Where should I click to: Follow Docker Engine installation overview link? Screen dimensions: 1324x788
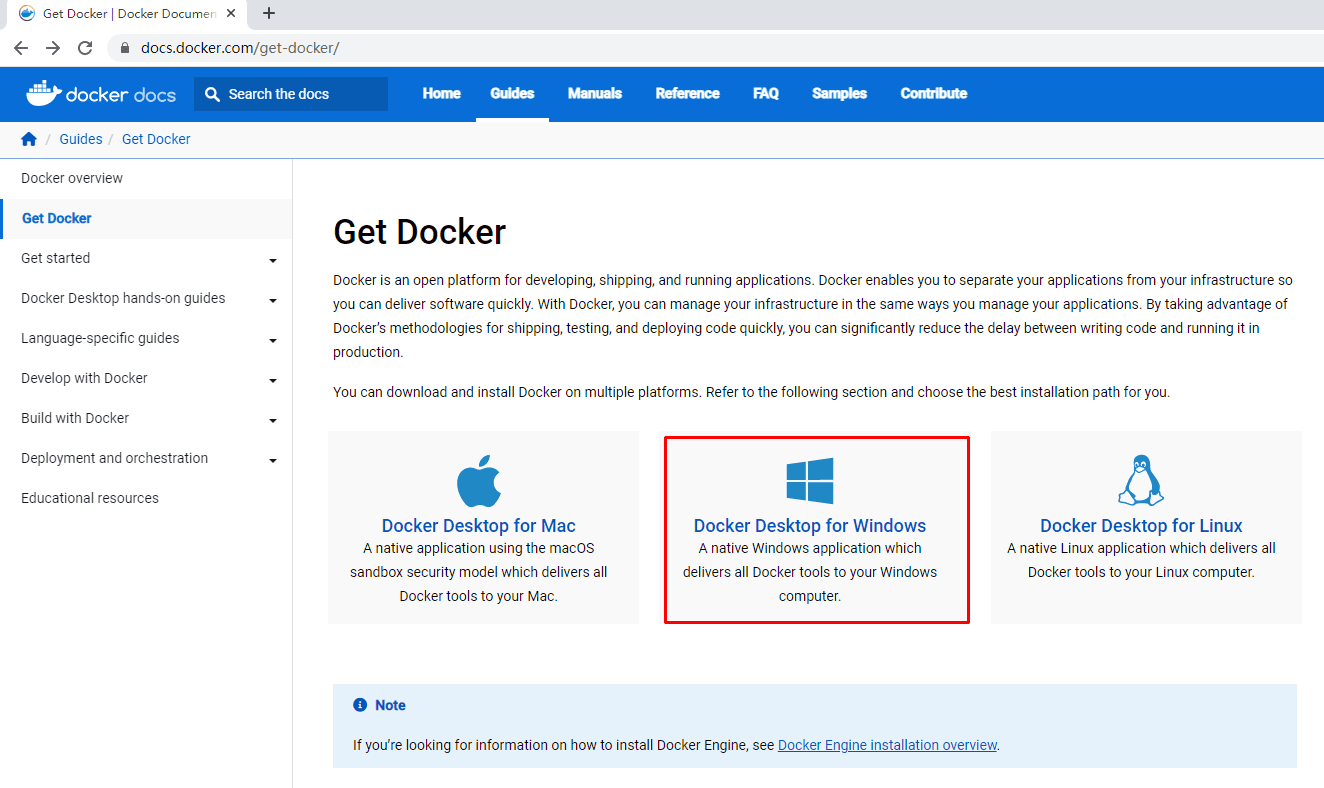[887, 745]
